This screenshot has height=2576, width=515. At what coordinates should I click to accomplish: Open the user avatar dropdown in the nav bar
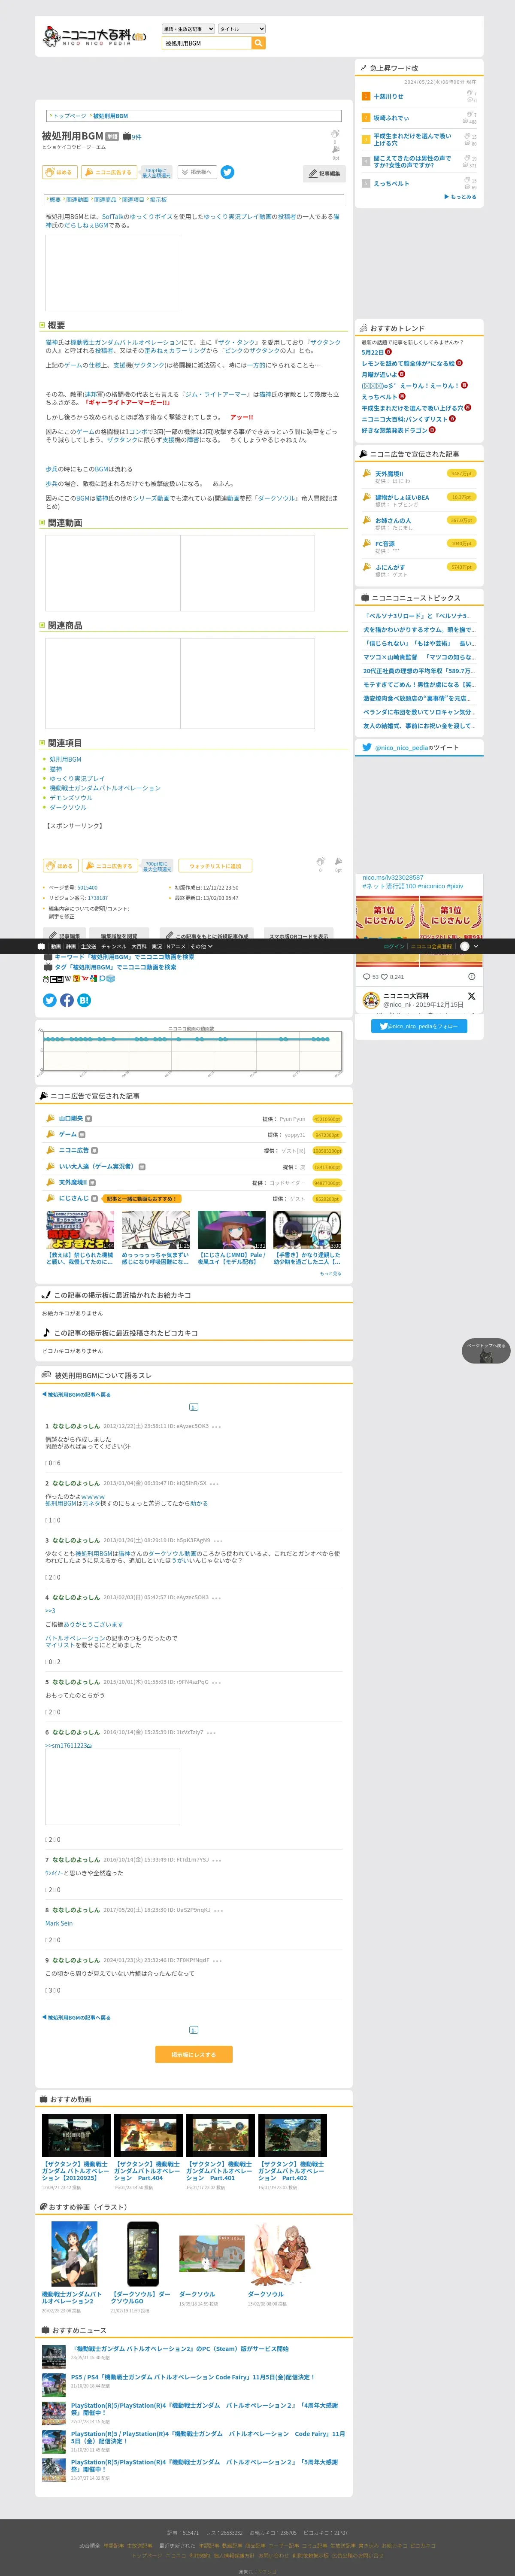click(469, 946)
